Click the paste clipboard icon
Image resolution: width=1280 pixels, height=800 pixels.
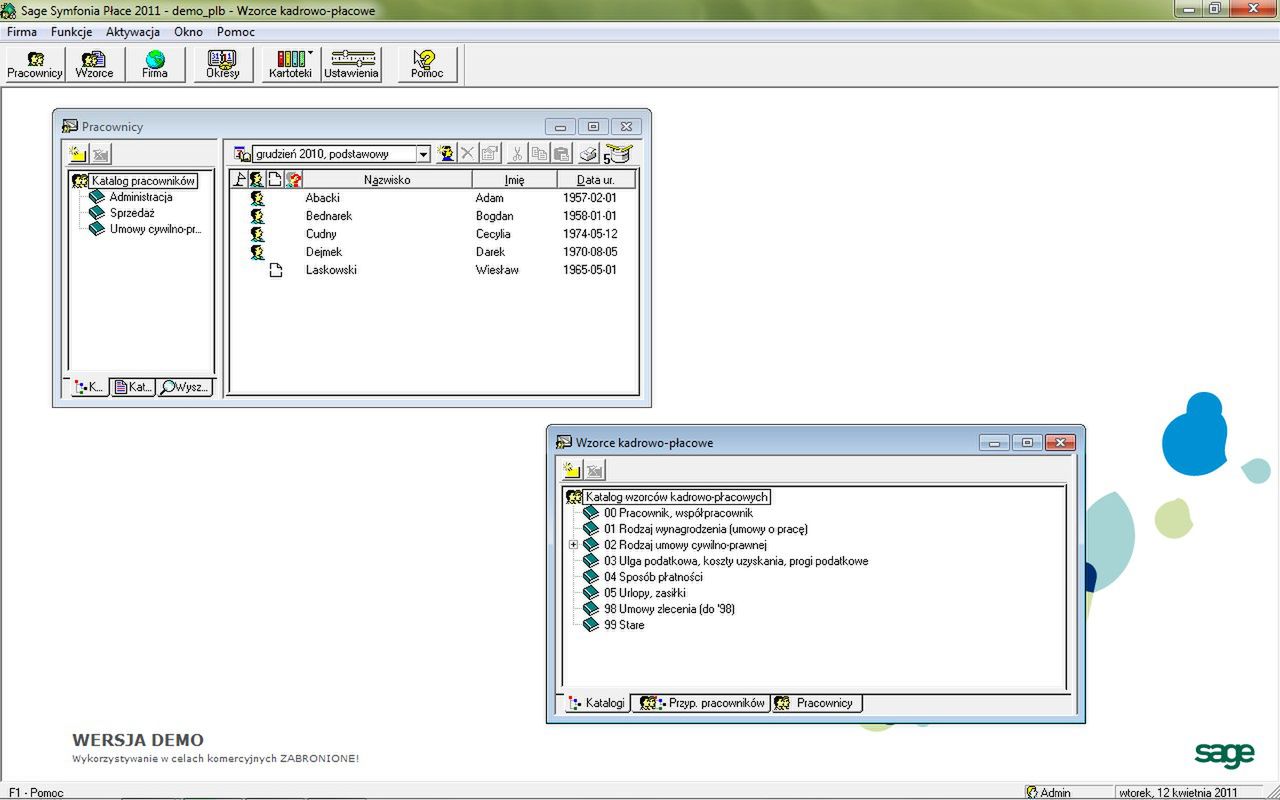[x=561, y=154]
